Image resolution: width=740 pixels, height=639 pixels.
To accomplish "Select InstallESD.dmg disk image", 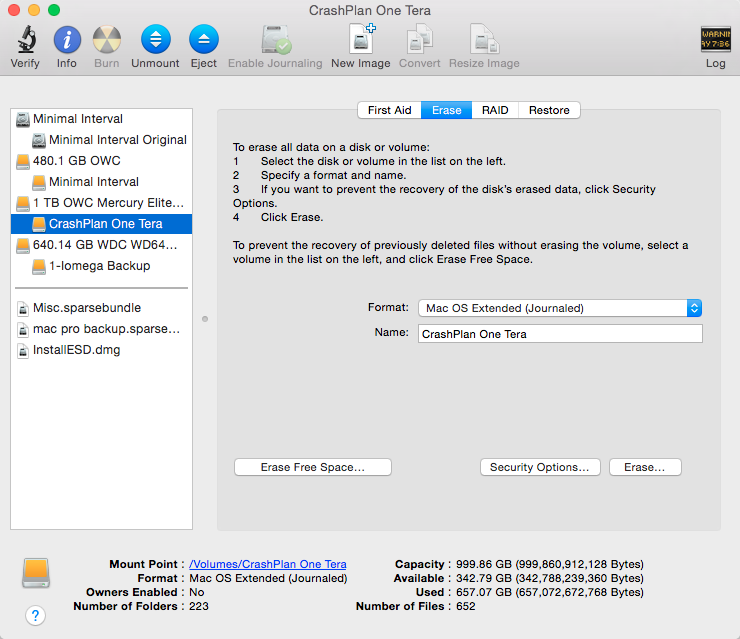I will click(101, 350).
